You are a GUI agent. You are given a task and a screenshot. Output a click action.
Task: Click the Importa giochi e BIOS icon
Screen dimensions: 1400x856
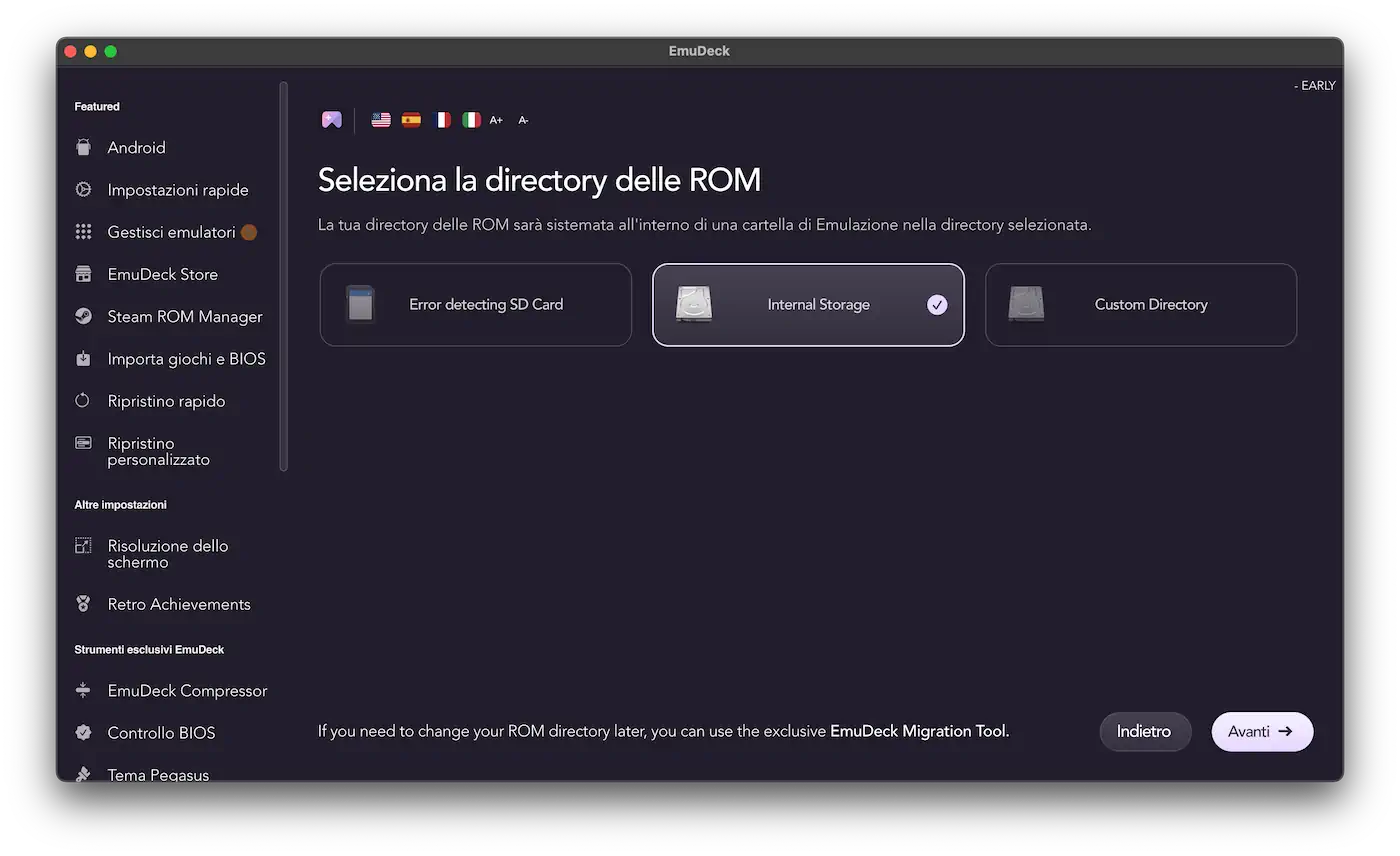pos(83,358)
